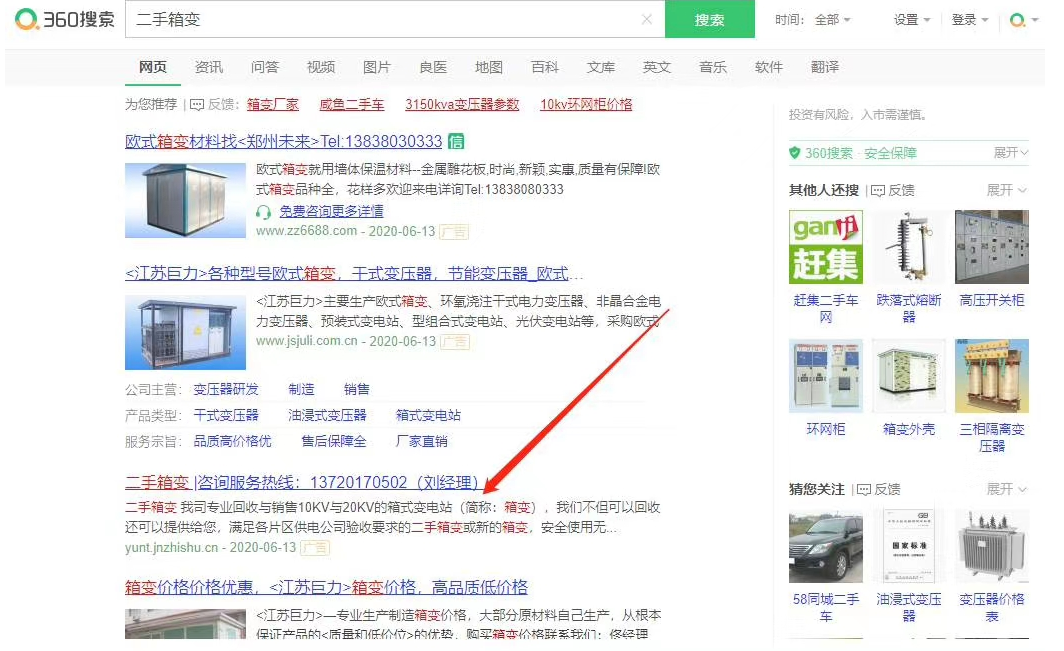
Task: Open the 箱变外壳 thumbnail
Action: tap(909, 375)
